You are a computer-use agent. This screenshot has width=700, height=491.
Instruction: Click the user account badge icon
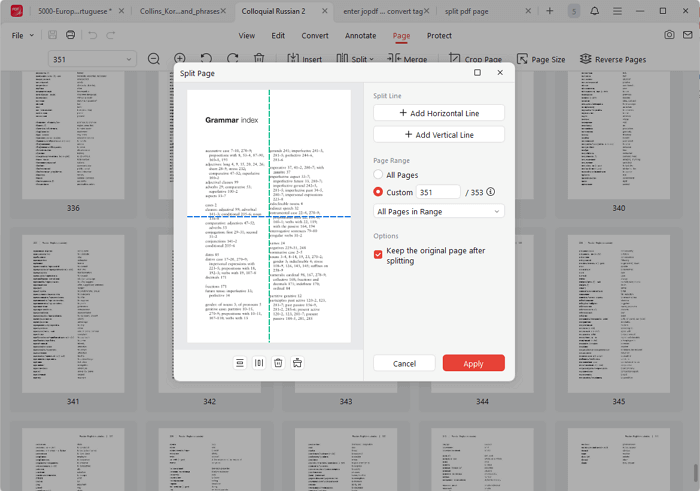pyautogui.click(x=574, y=11)
